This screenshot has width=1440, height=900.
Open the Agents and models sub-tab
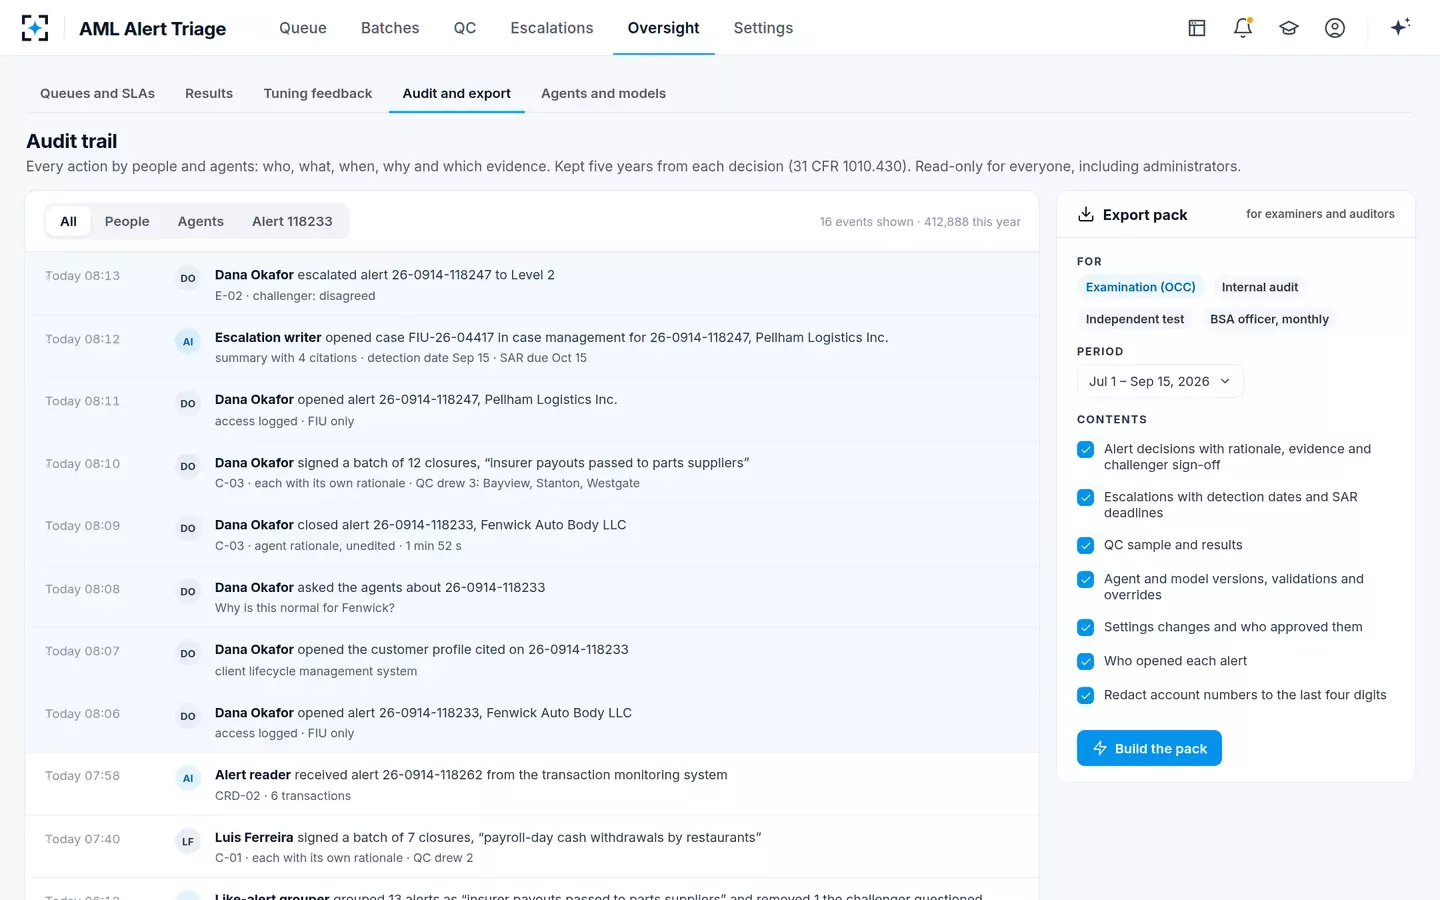[x=603, y=93]
